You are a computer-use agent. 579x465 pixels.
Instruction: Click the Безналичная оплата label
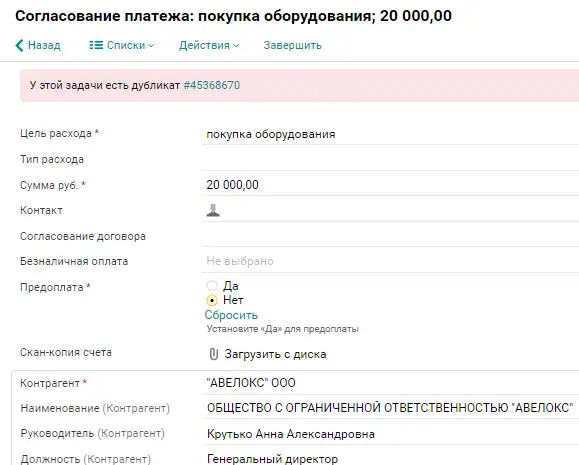(74, 261)
